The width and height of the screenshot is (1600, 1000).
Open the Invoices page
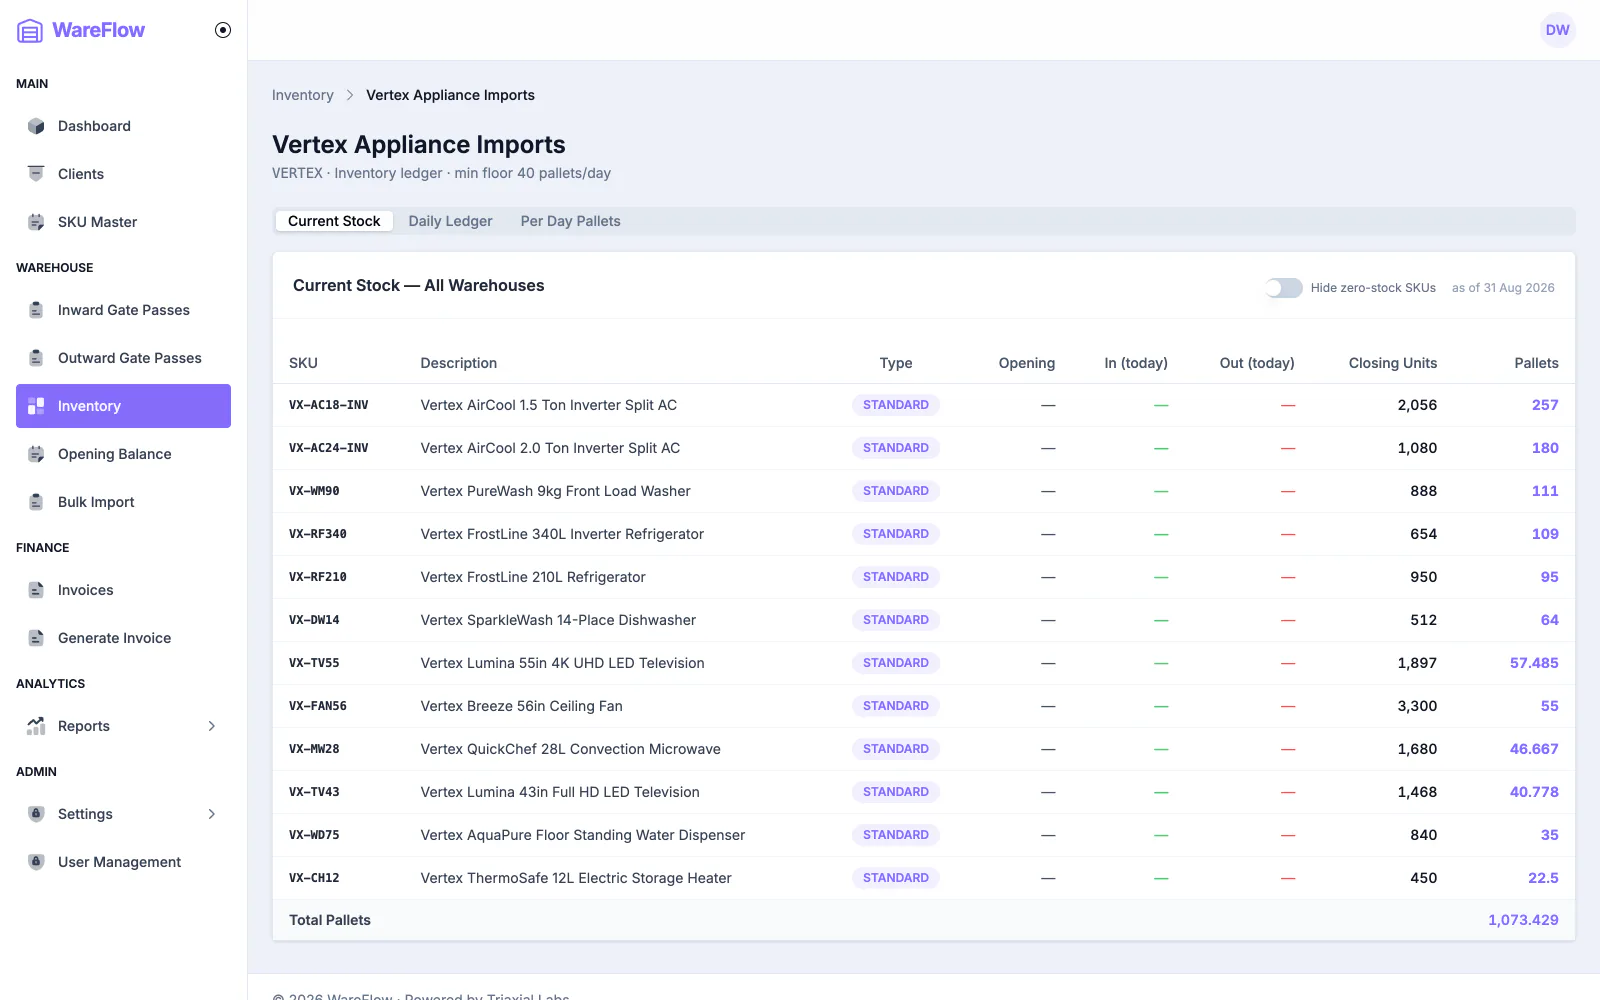[123, 590]
